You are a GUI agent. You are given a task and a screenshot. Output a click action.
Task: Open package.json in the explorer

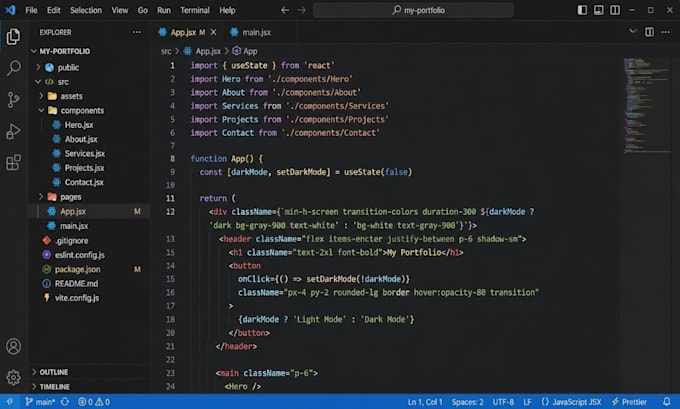point(77,269)
